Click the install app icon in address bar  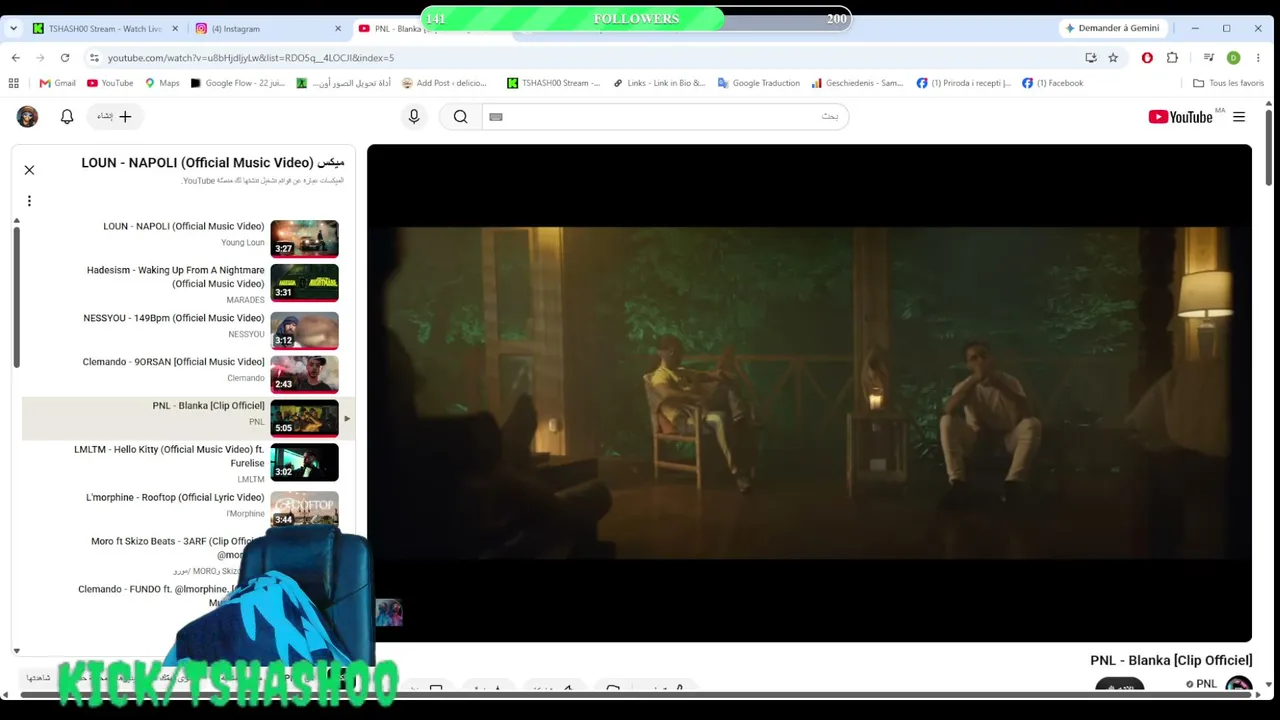coord(1091,58)
